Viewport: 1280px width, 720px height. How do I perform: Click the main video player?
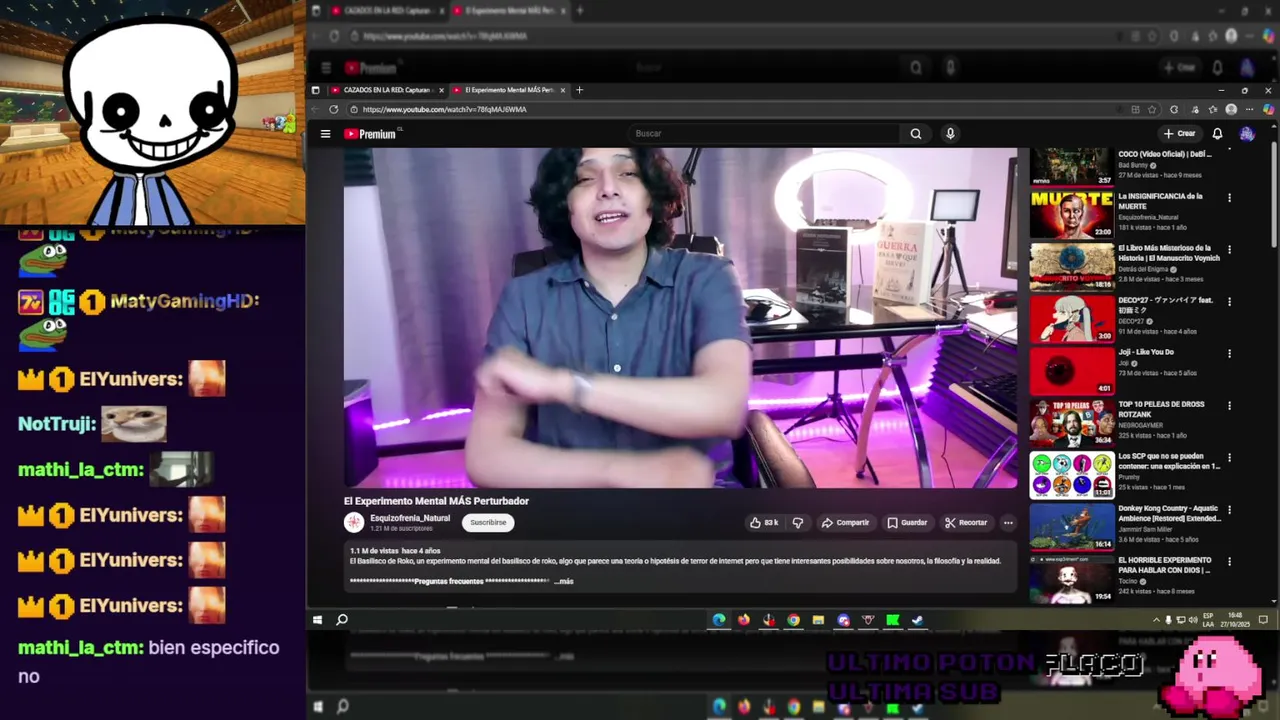(680, 318)
